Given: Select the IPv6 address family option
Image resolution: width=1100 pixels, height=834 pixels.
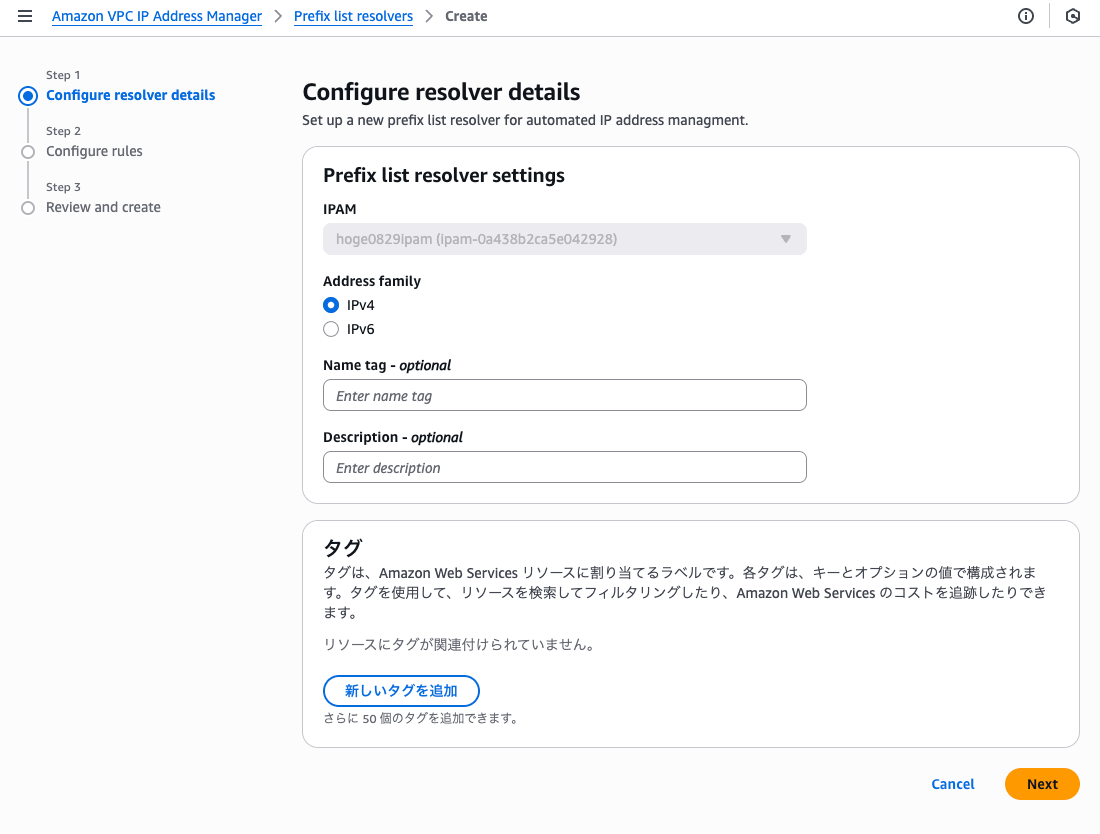Looking at the screenshot, I should [331, 329].
